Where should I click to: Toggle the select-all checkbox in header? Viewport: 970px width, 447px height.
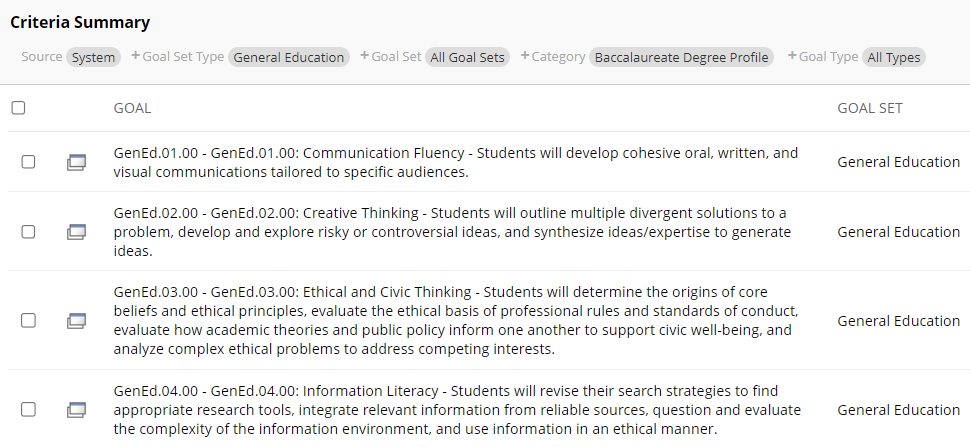coord(19,108)
